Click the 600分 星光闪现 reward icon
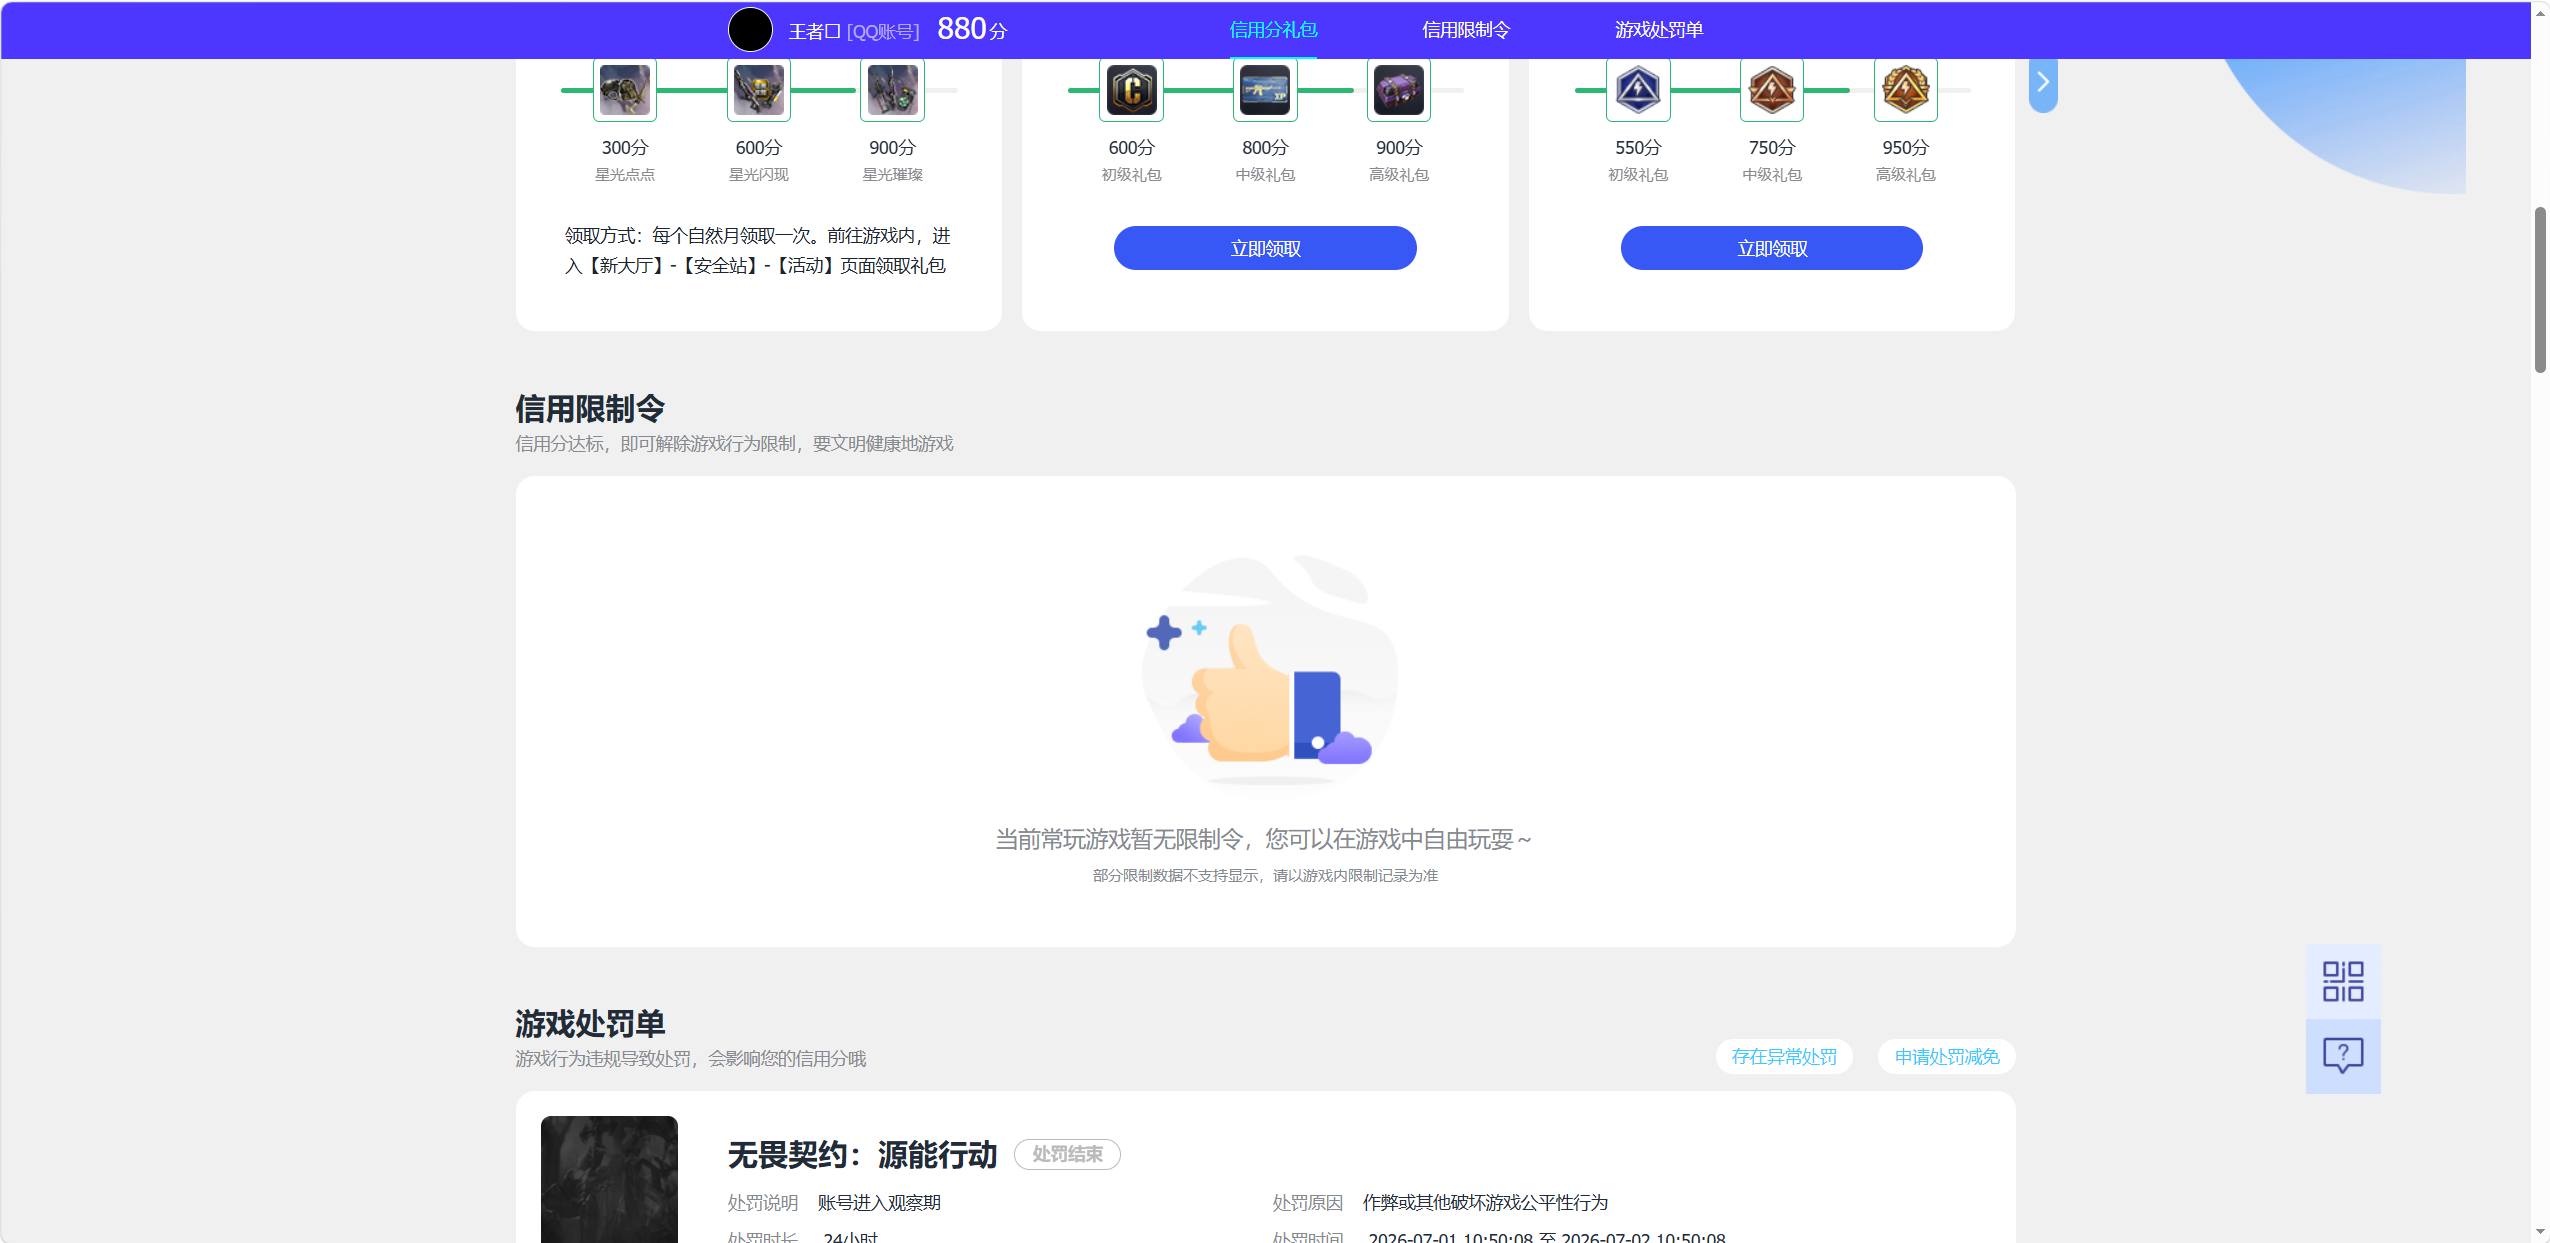Screen dimensions: 2550x1243 (759, 90)
